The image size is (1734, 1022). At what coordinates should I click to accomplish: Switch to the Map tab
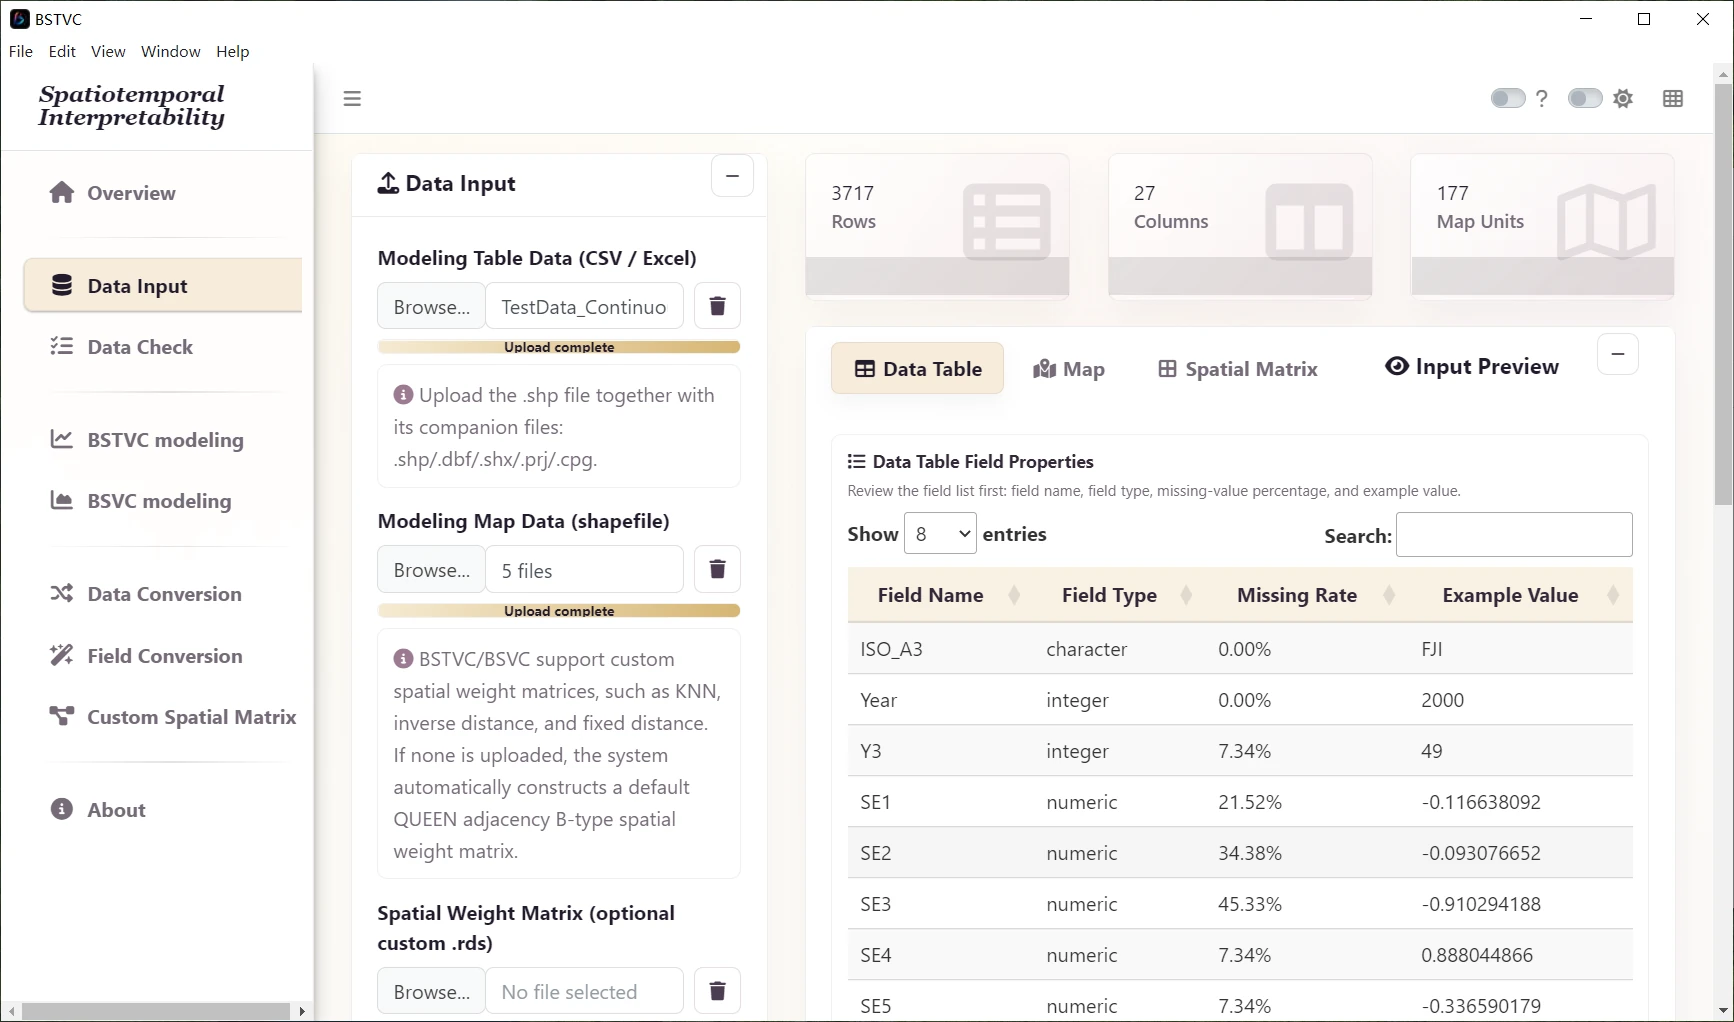(x=1069, y=369)
